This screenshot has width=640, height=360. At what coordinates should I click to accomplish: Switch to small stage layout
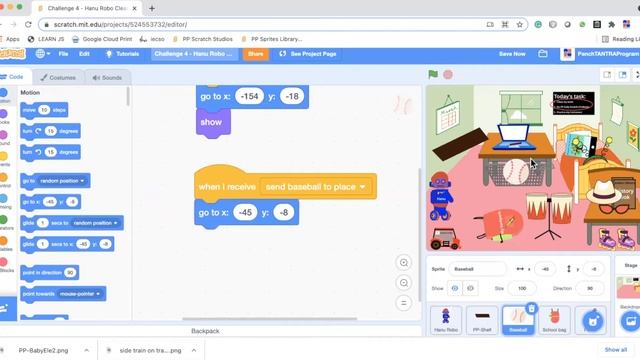[x=607, y=75]
